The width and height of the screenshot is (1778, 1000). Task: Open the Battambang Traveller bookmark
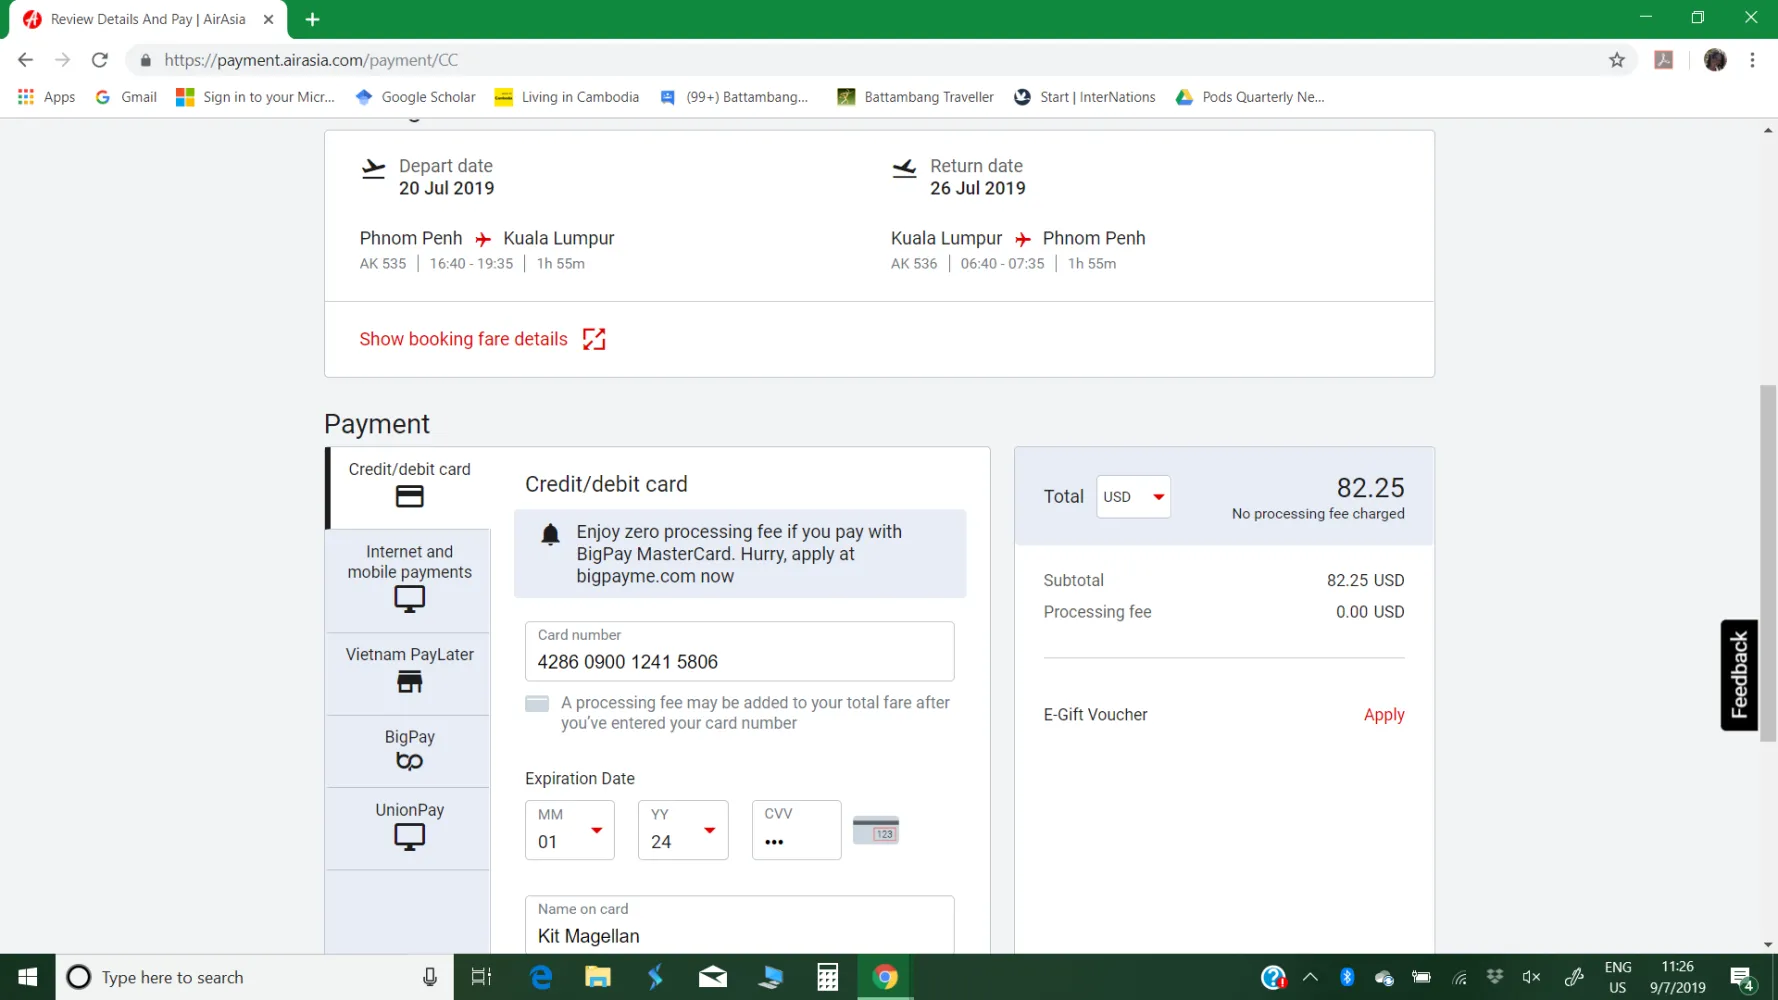pos(915,97)
